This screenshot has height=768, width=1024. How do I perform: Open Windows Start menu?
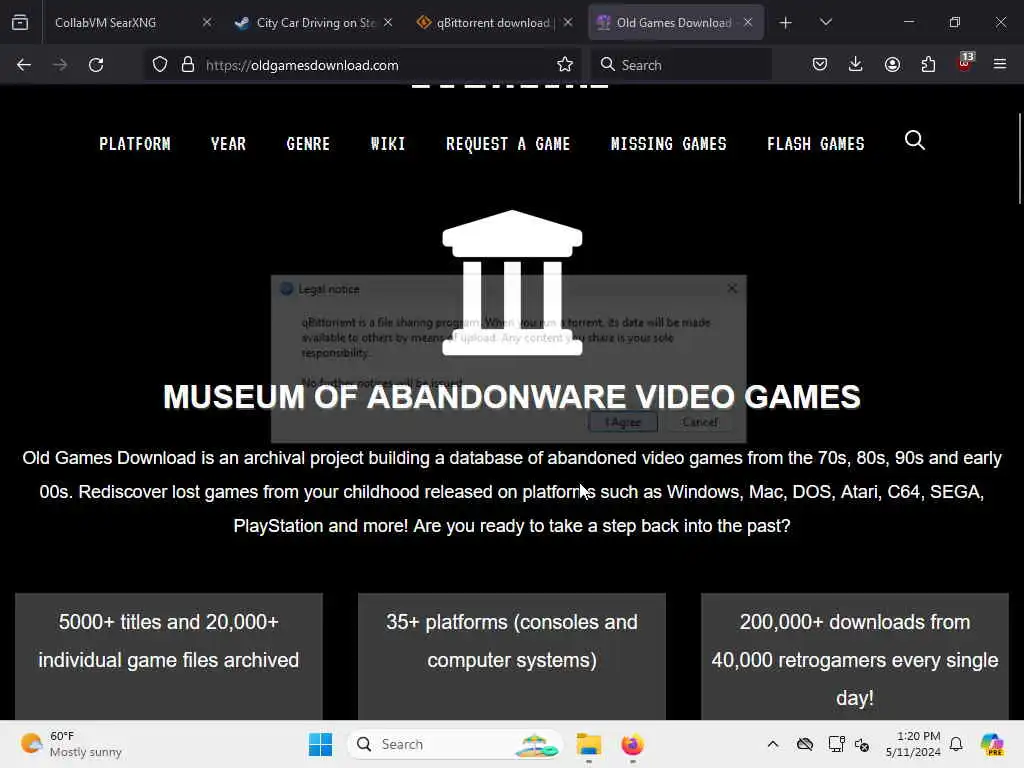(321, 744)
